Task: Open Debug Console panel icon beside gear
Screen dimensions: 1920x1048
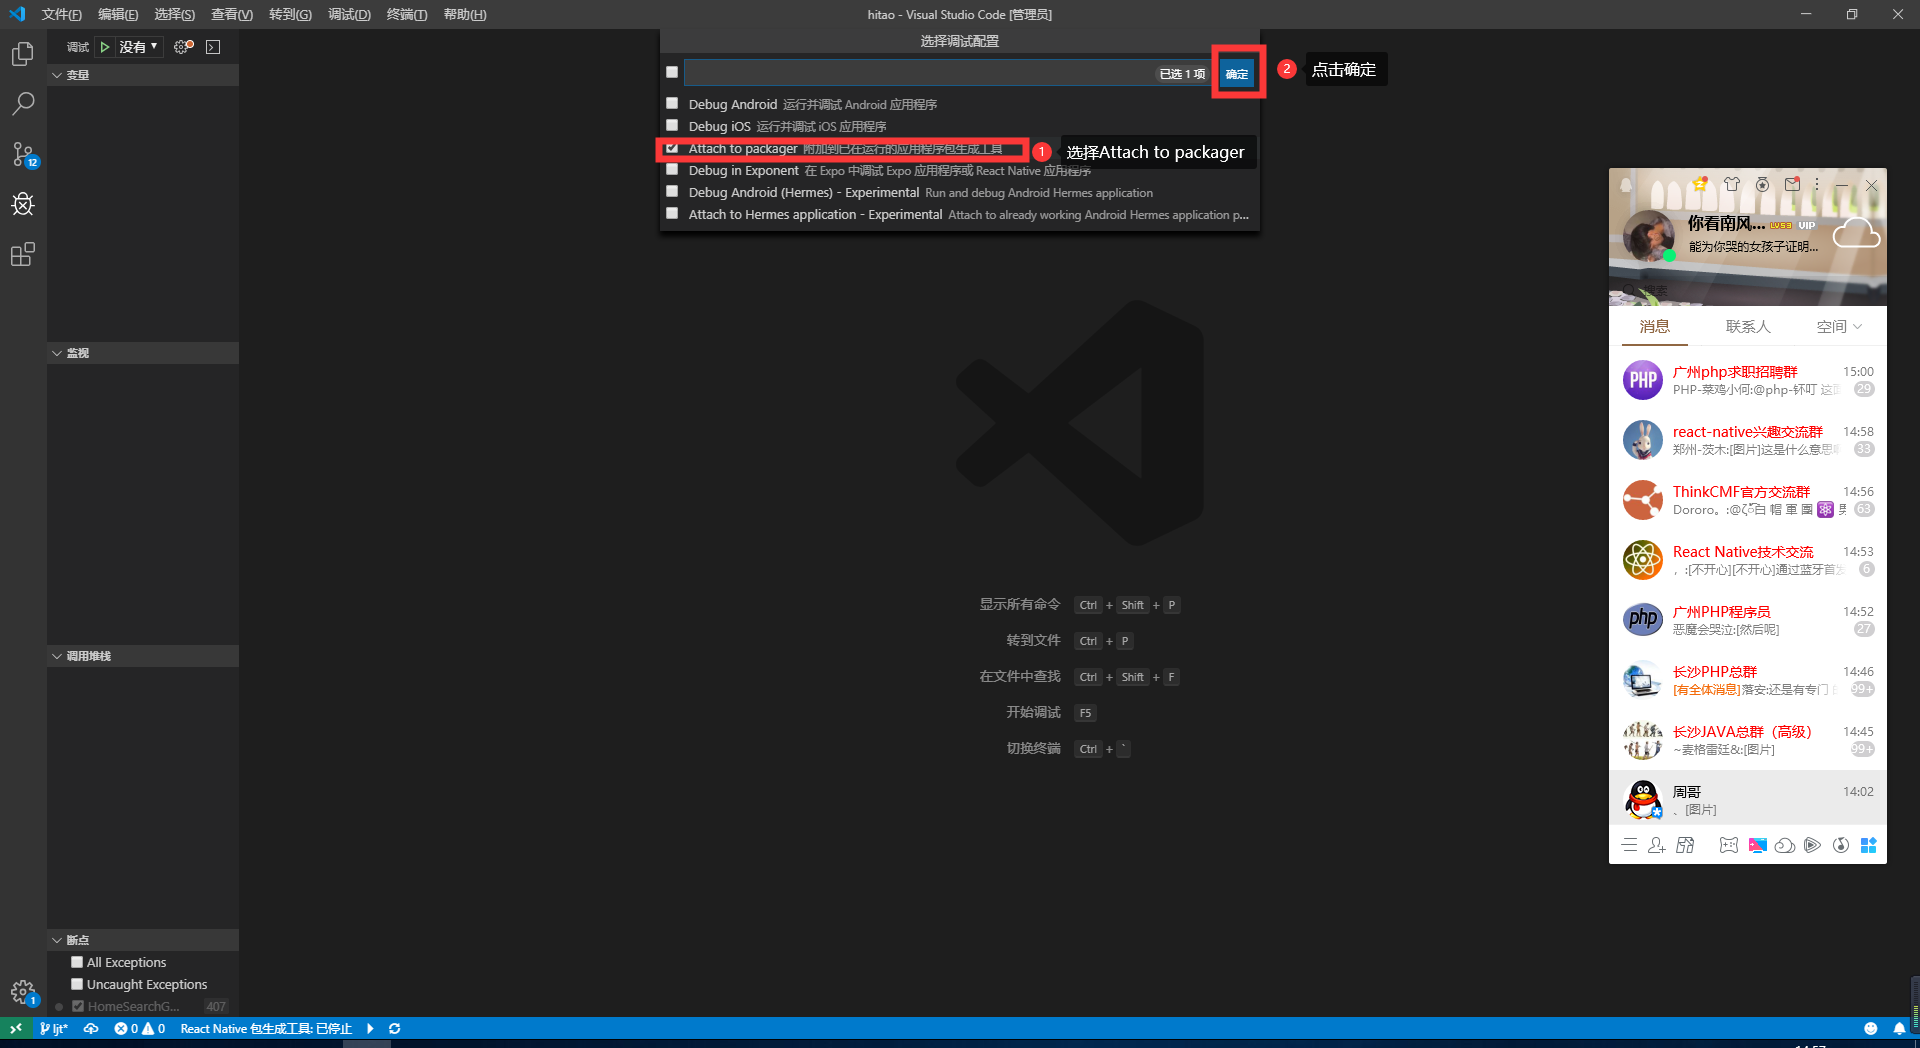Action: tap(212, 46)
